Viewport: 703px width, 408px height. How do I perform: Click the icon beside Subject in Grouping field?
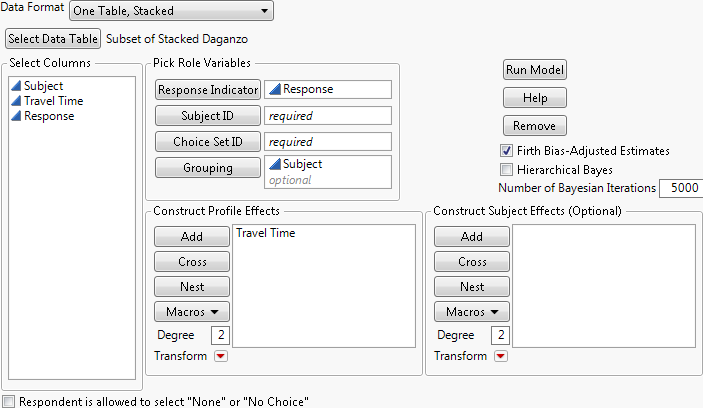tap(275, 164)
